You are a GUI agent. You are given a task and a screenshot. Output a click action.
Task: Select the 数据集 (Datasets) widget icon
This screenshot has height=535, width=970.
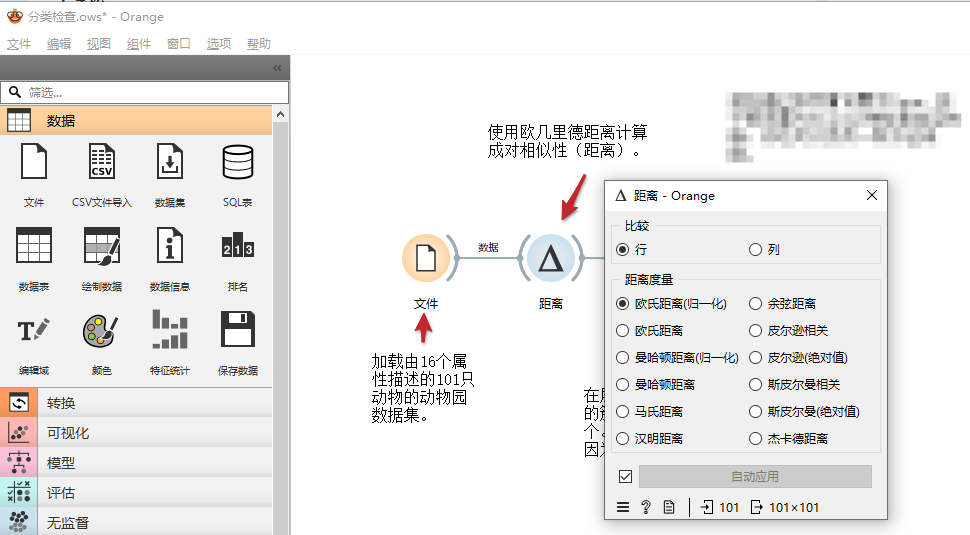170,161
